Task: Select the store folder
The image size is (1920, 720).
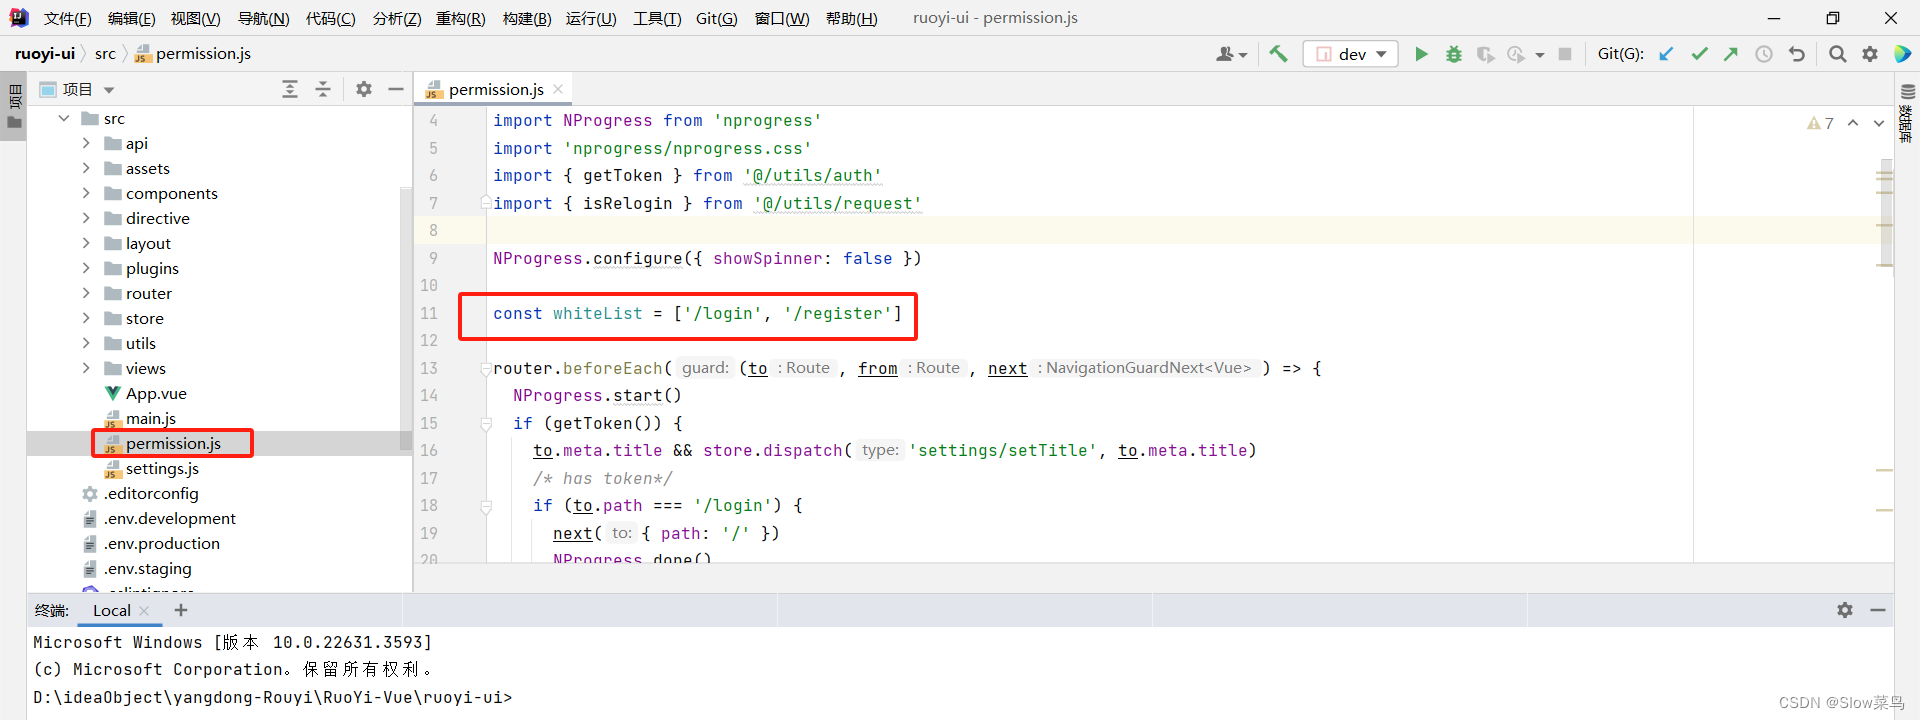Action: [x=145, y=318]
